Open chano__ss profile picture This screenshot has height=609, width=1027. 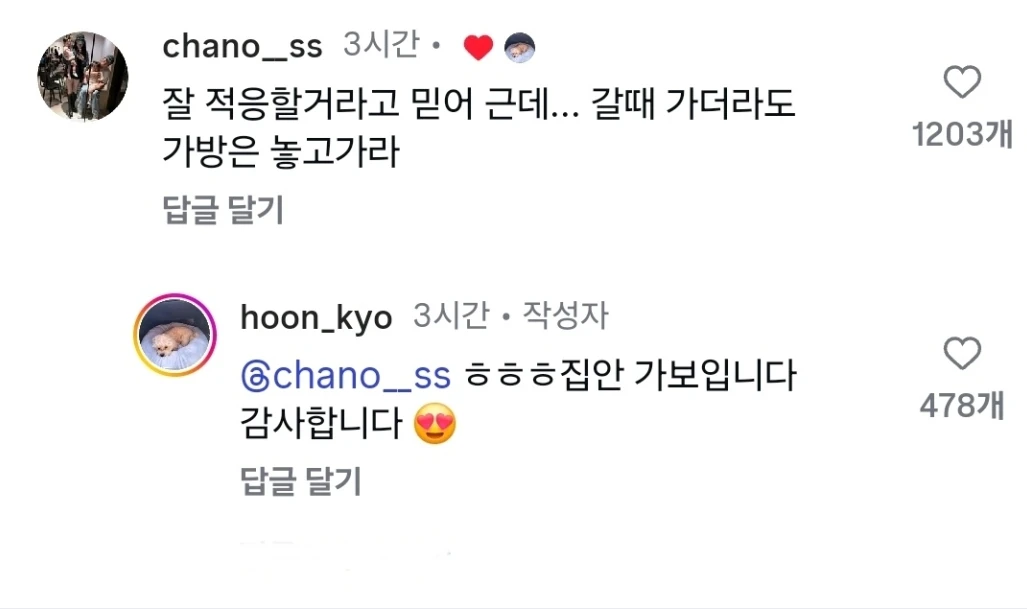[x=83, y=76]
